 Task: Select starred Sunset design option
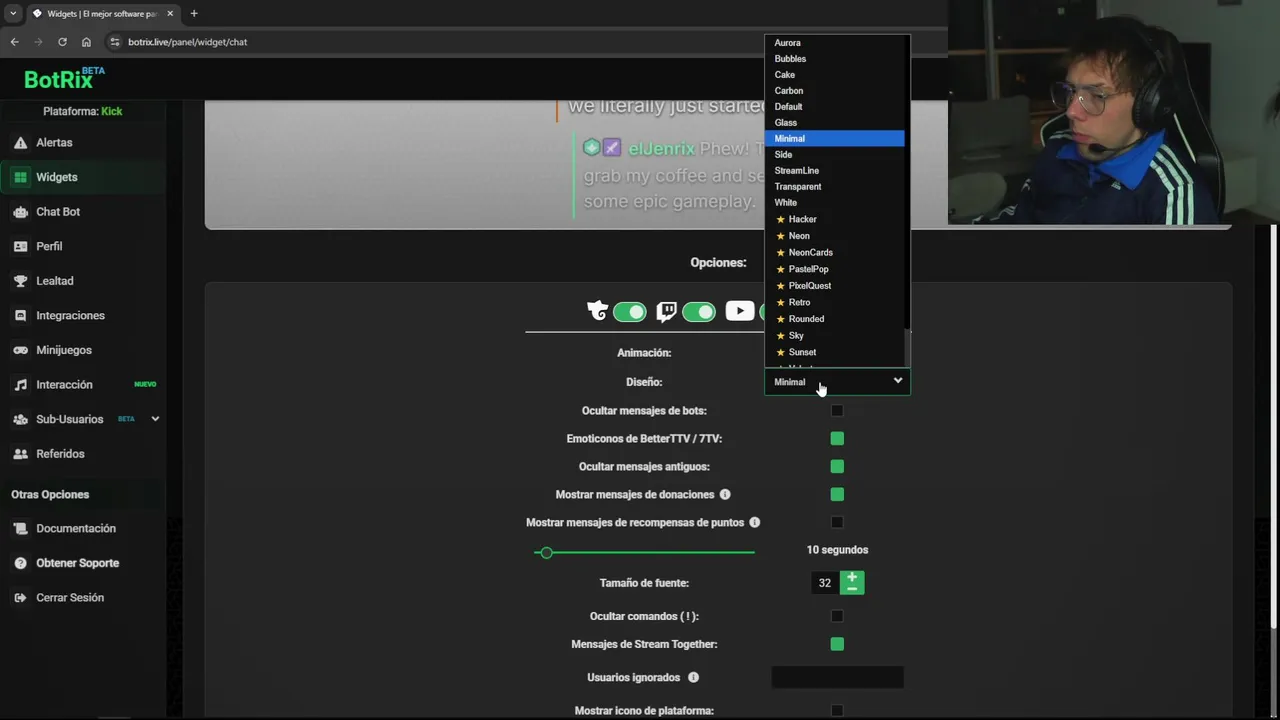point(835,352)
